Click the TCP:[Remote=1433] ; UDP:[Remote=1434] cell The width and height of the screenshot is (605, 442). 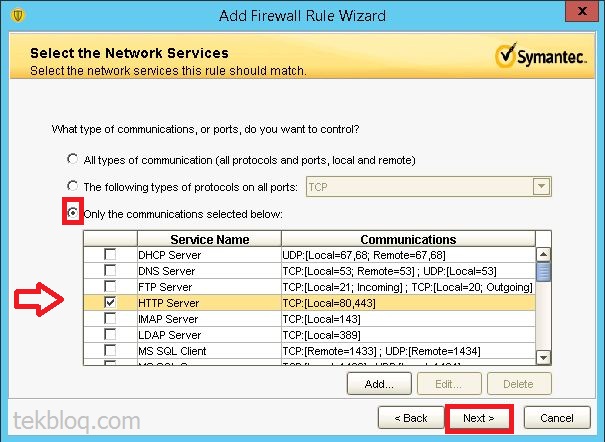coord(408,351)
